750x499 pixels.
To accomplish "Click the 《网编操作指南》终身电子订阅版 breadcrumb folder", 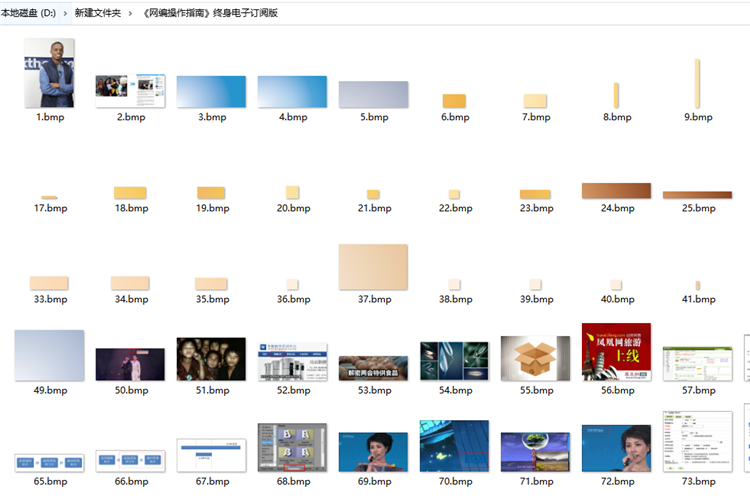I will click(x=211, y=13).
